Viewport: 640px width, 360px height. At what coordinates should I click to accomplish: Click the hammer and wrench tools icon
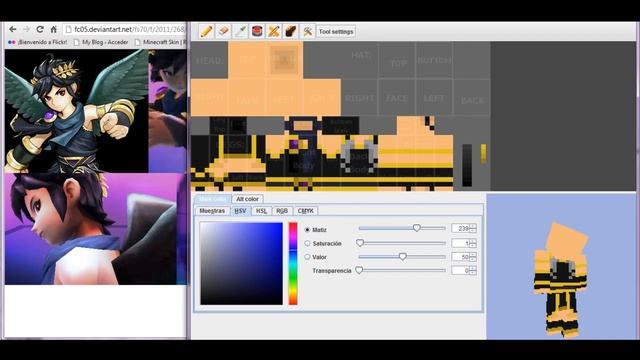[x=307, y=31]
